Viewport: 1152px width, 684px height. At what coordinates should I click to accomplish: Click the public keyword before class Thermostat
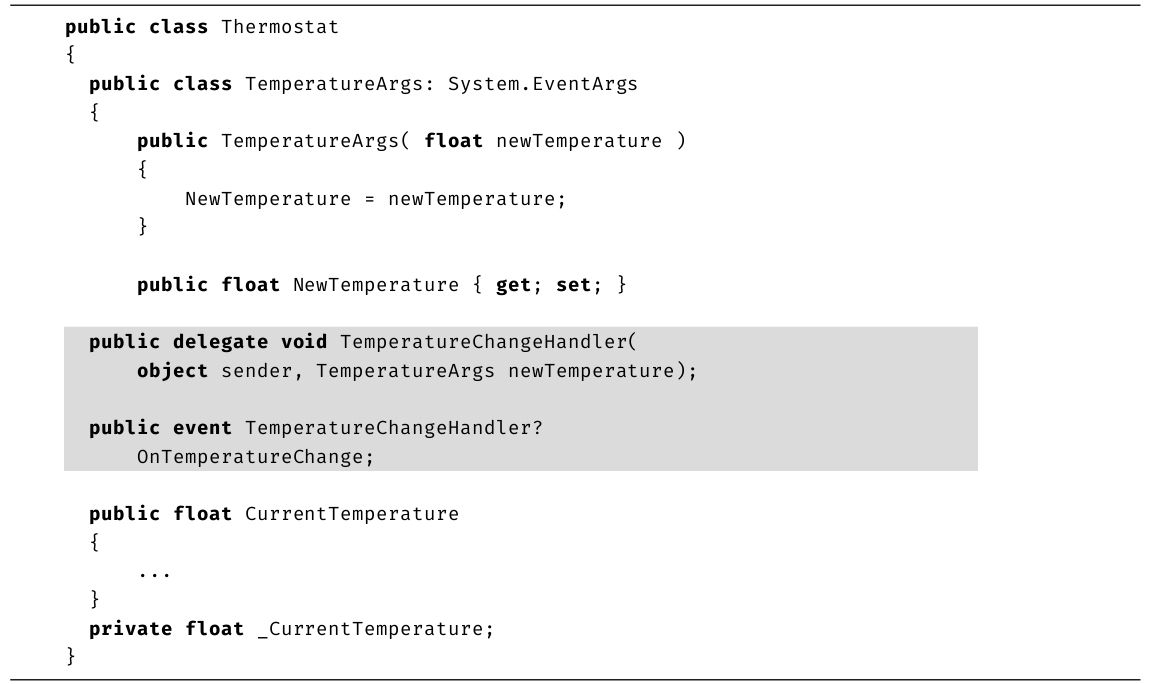(100, 27)
